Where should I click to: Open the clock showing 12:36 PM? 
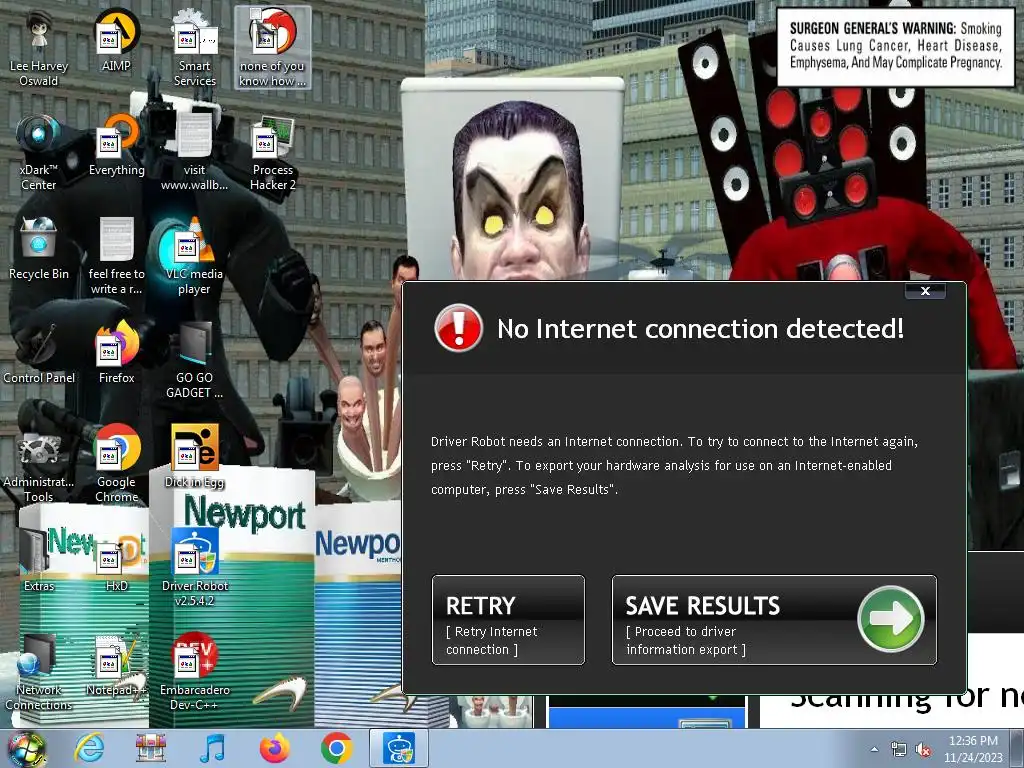(973, 749)
